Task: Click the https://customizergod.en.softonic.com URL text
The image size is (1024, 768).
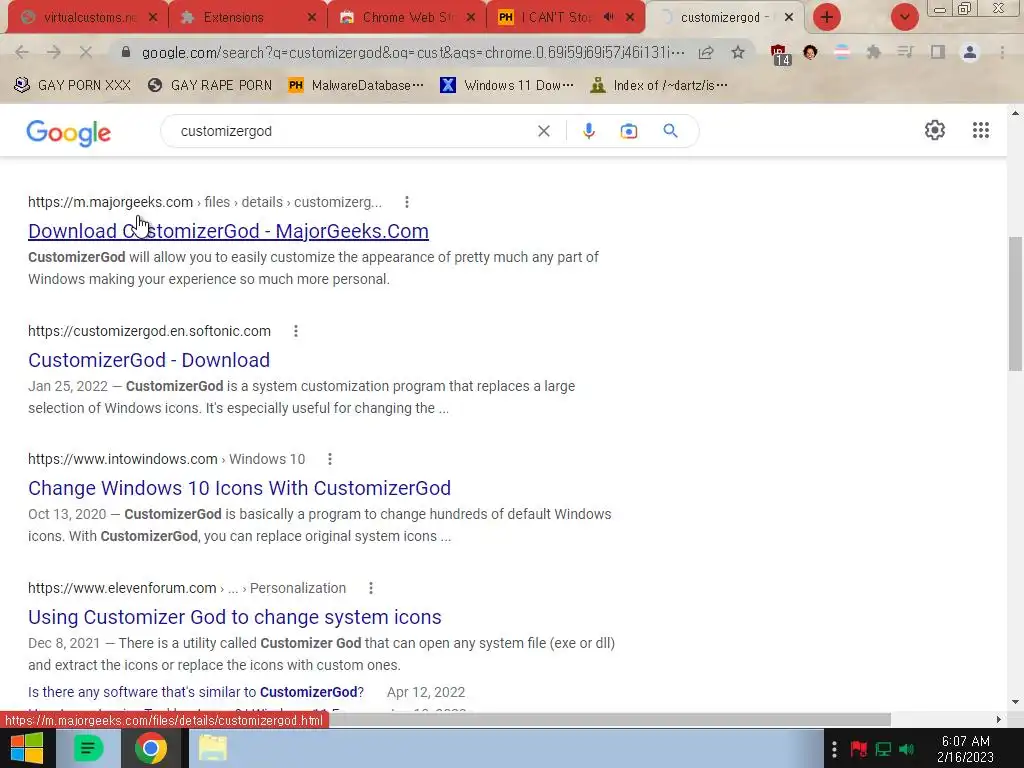Action: tap(150, 331)
